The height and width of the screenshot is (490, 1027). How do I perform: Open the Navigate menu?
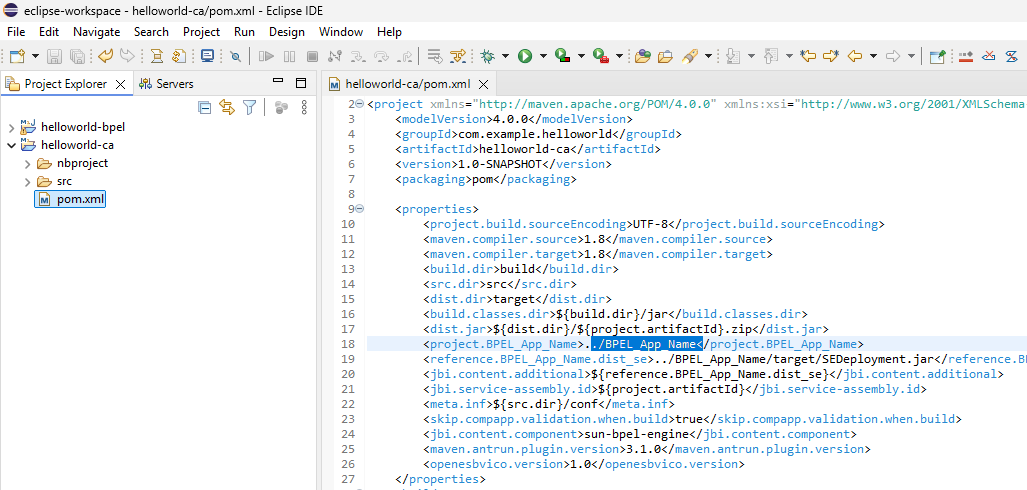97,31
